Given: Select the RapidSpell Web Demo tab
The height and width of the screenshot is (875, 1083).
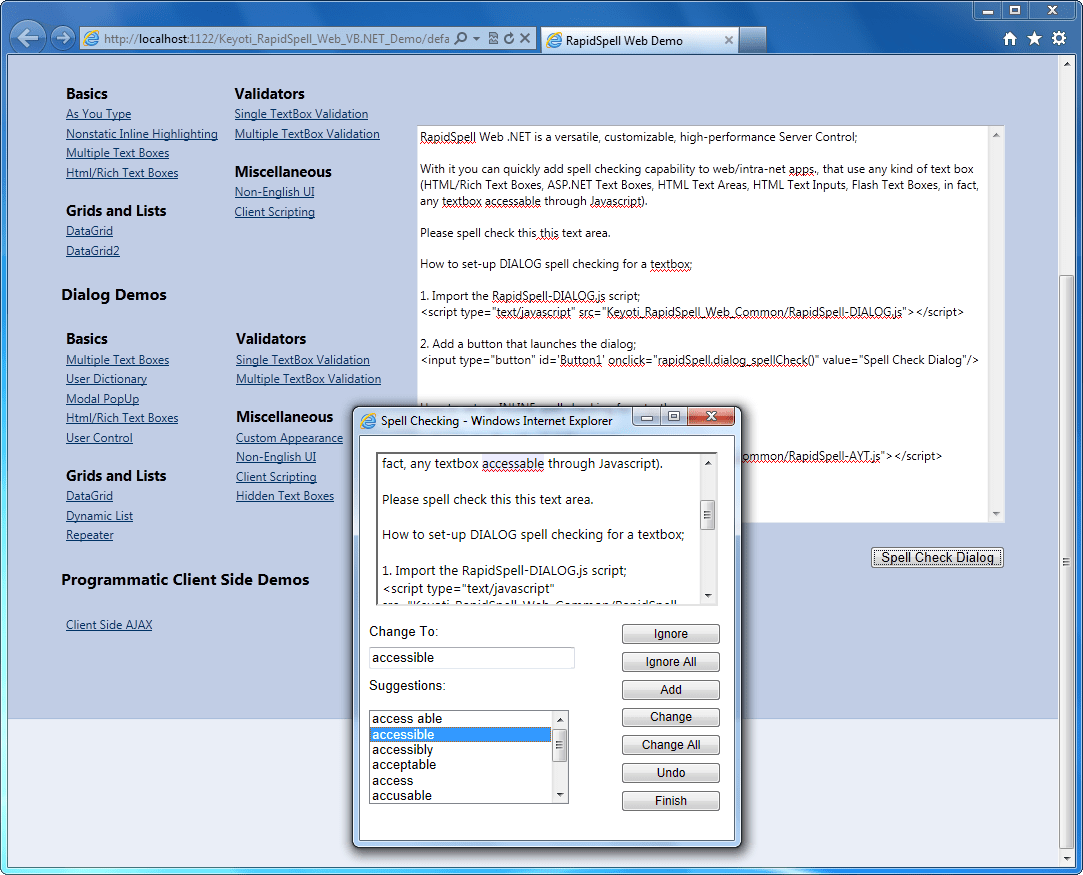Looking at the screenshot, I should (639, 40).
